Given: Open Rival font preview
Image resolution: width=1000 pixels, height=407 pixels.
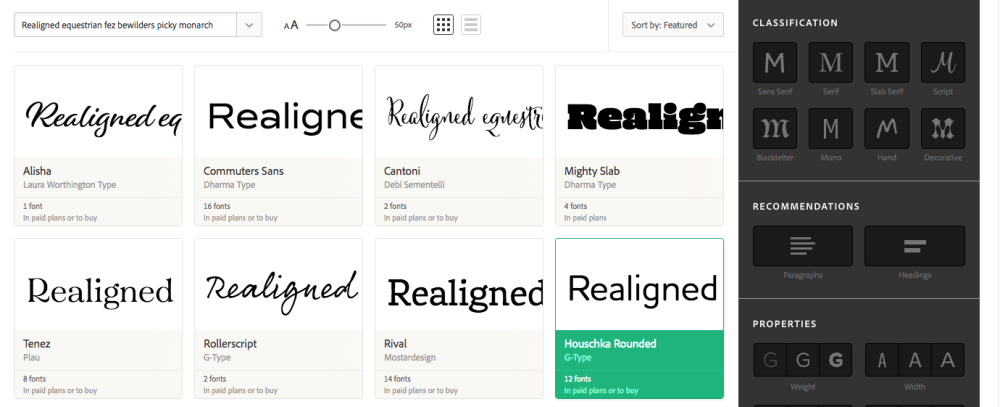Looking at the screenshot, I should pyautogui.click(x=459, y=285).
